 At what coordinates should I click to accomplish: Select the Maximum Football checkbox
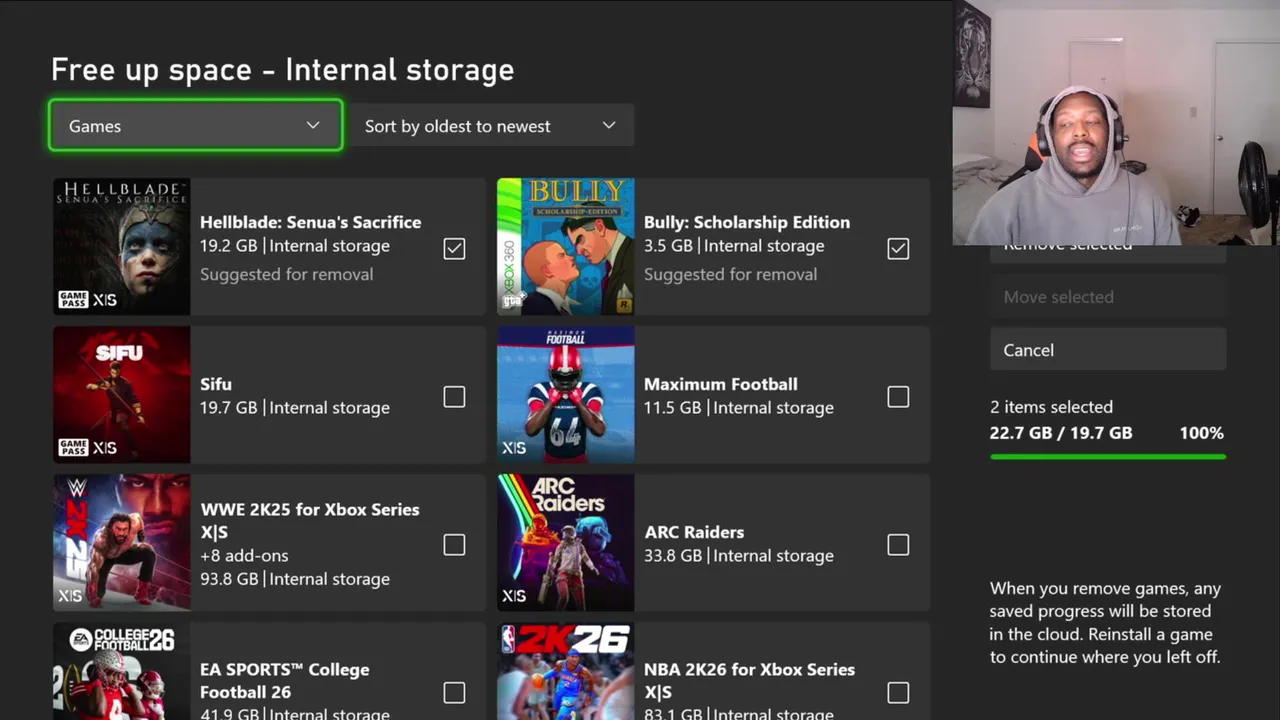click(898, 397)
